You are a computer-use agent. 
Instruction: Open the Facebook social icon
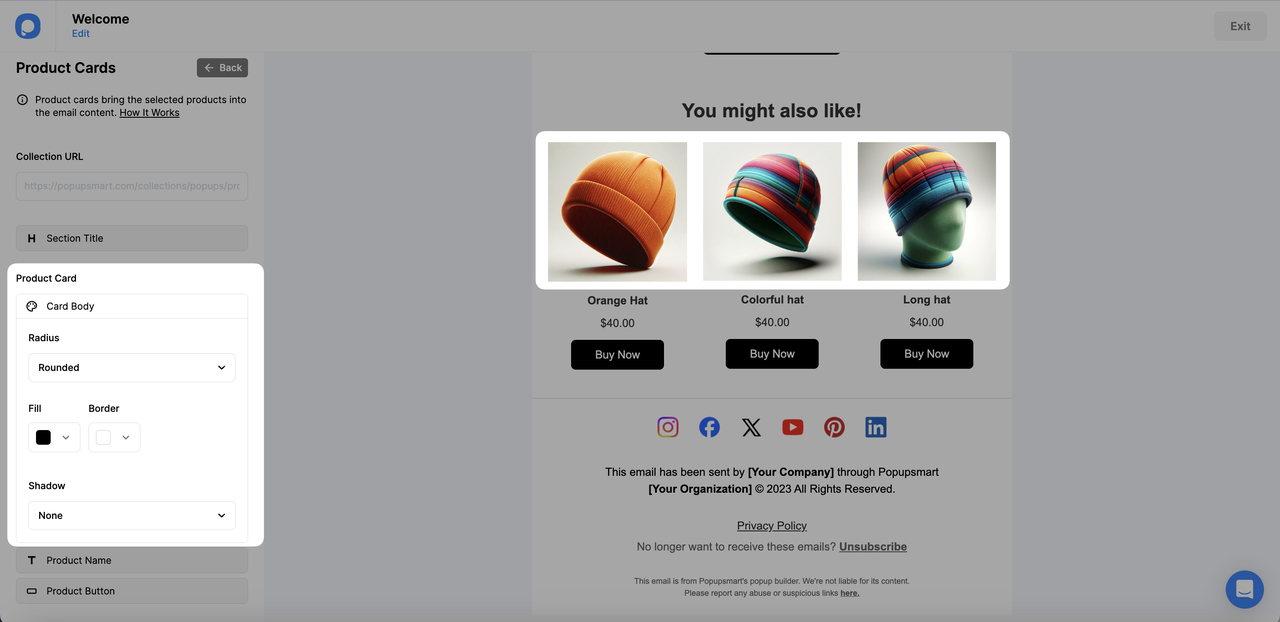click(709, 427)
